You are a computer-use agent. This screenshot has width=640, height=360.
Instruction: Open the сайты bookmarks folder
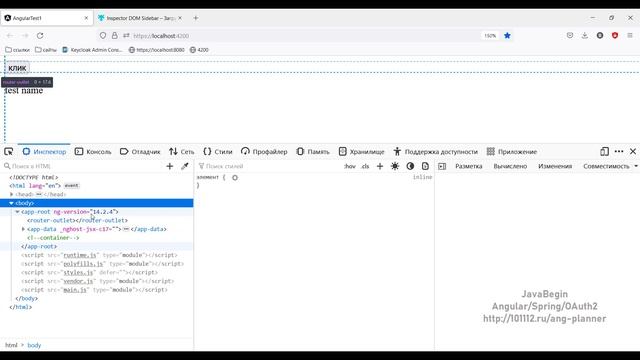pos(46,50)
